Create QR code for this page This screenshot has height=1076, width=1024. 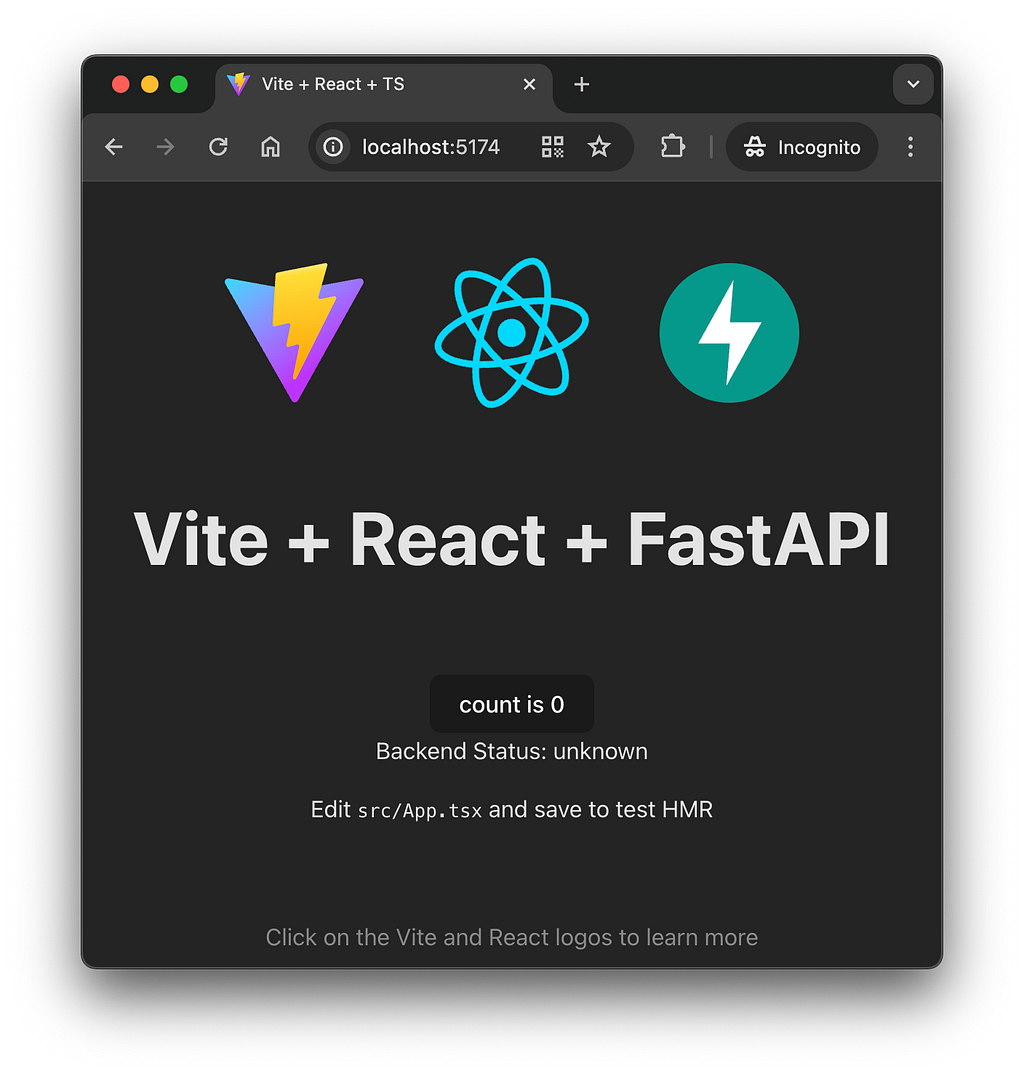click(552, 147)
